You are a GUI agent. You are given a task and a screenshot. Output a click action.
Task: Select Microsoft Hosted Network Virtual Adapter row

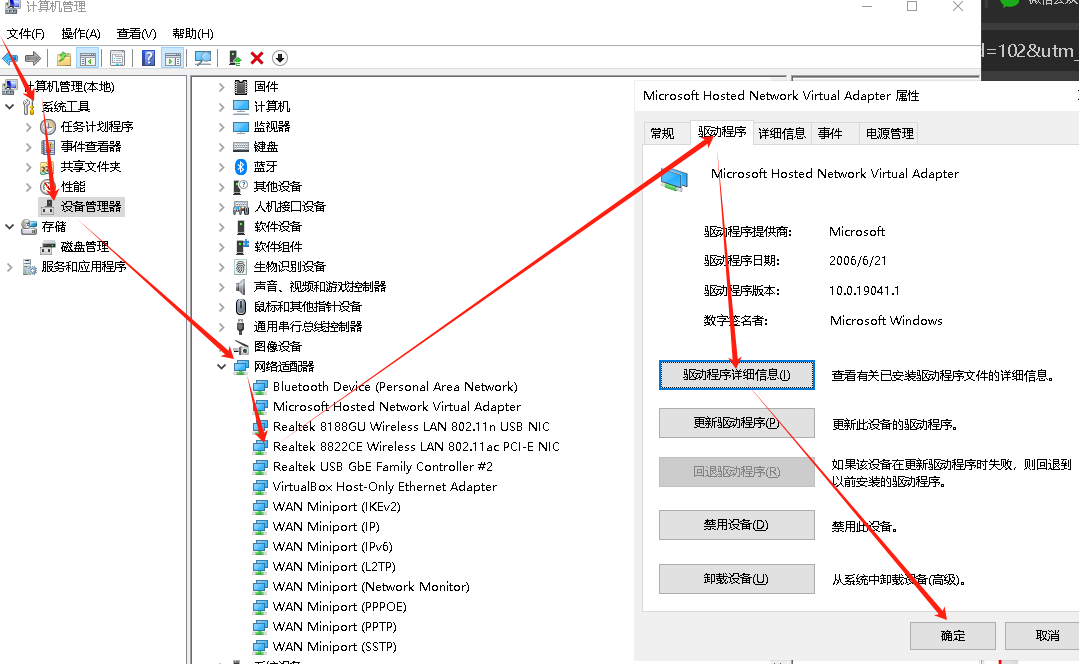click(396, 407)
